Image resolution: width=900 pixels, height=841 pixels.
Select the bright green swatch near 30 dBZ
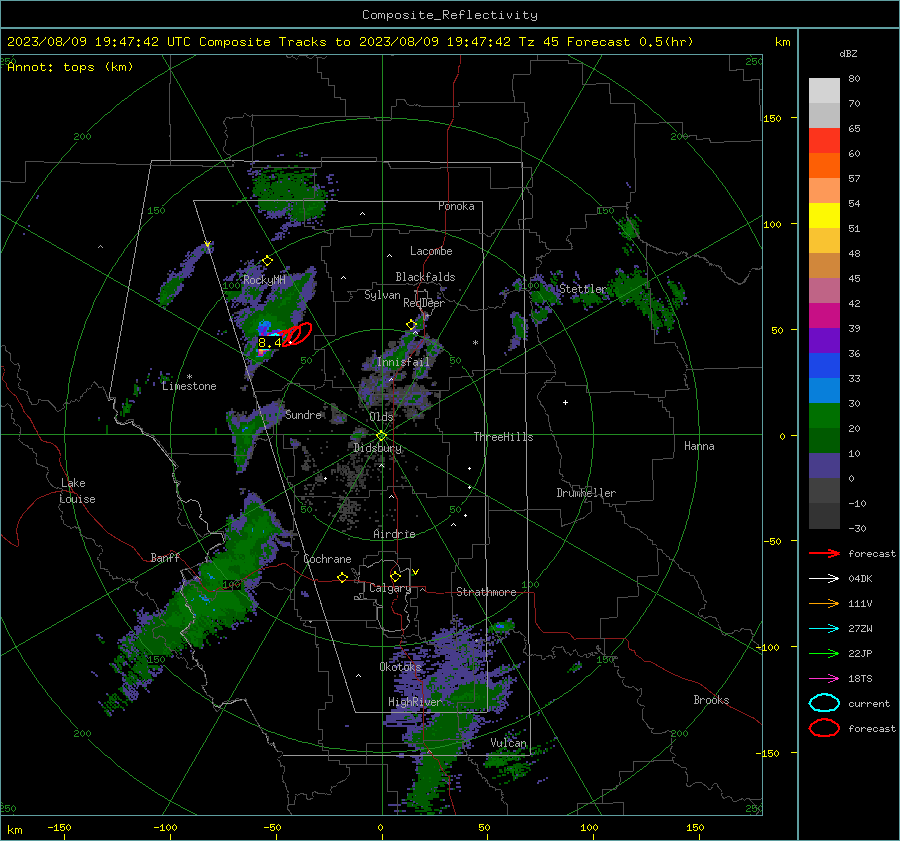click(x=824, y=415)
